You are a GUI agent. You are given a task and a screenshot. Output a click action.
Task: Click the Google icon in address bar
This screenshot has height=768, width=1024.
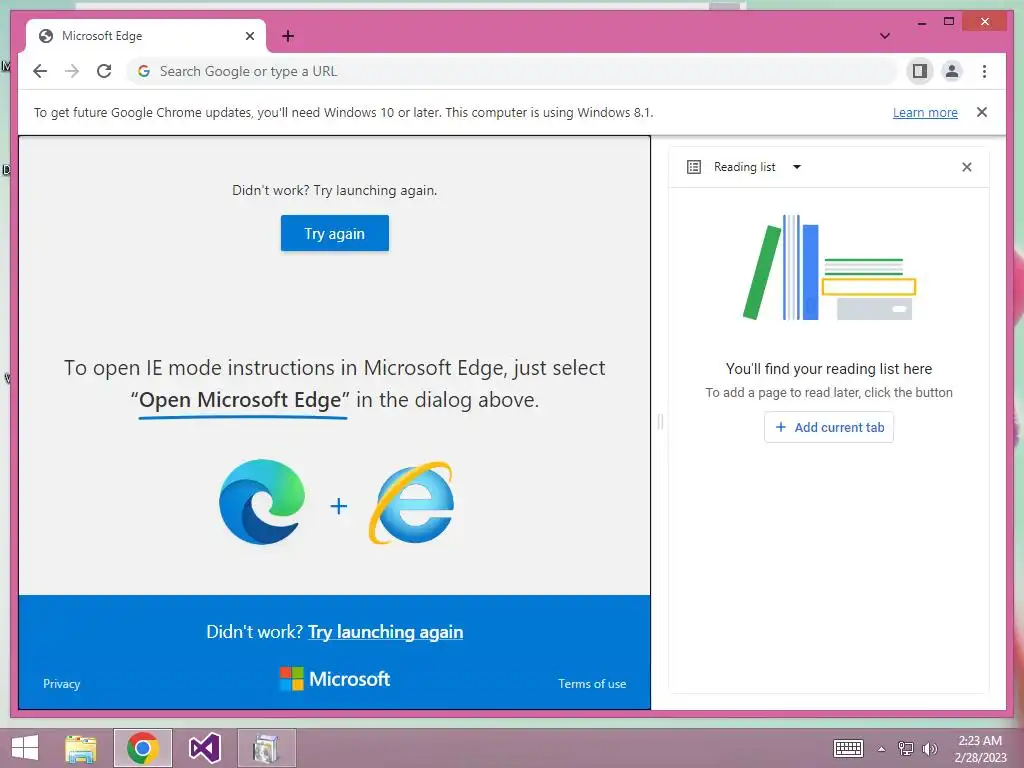[x=144, y=71]
